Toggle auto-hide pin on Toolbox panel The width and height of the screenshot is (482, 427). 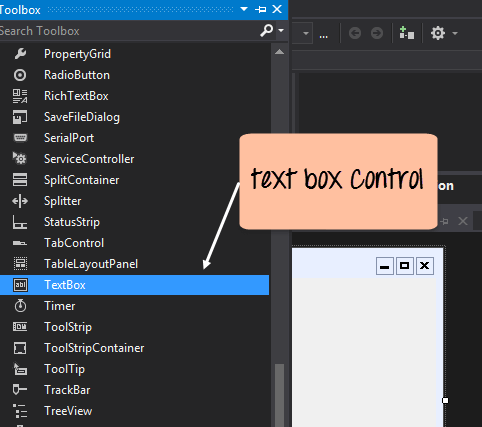(x=260, y=9)
